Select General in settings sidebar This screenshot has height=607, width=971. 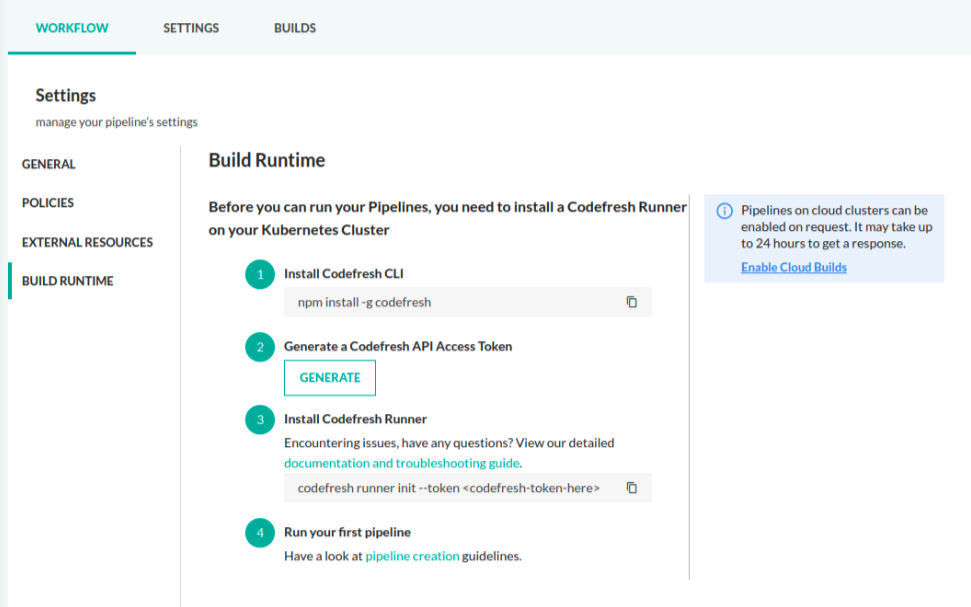click(x=49, y=164)
